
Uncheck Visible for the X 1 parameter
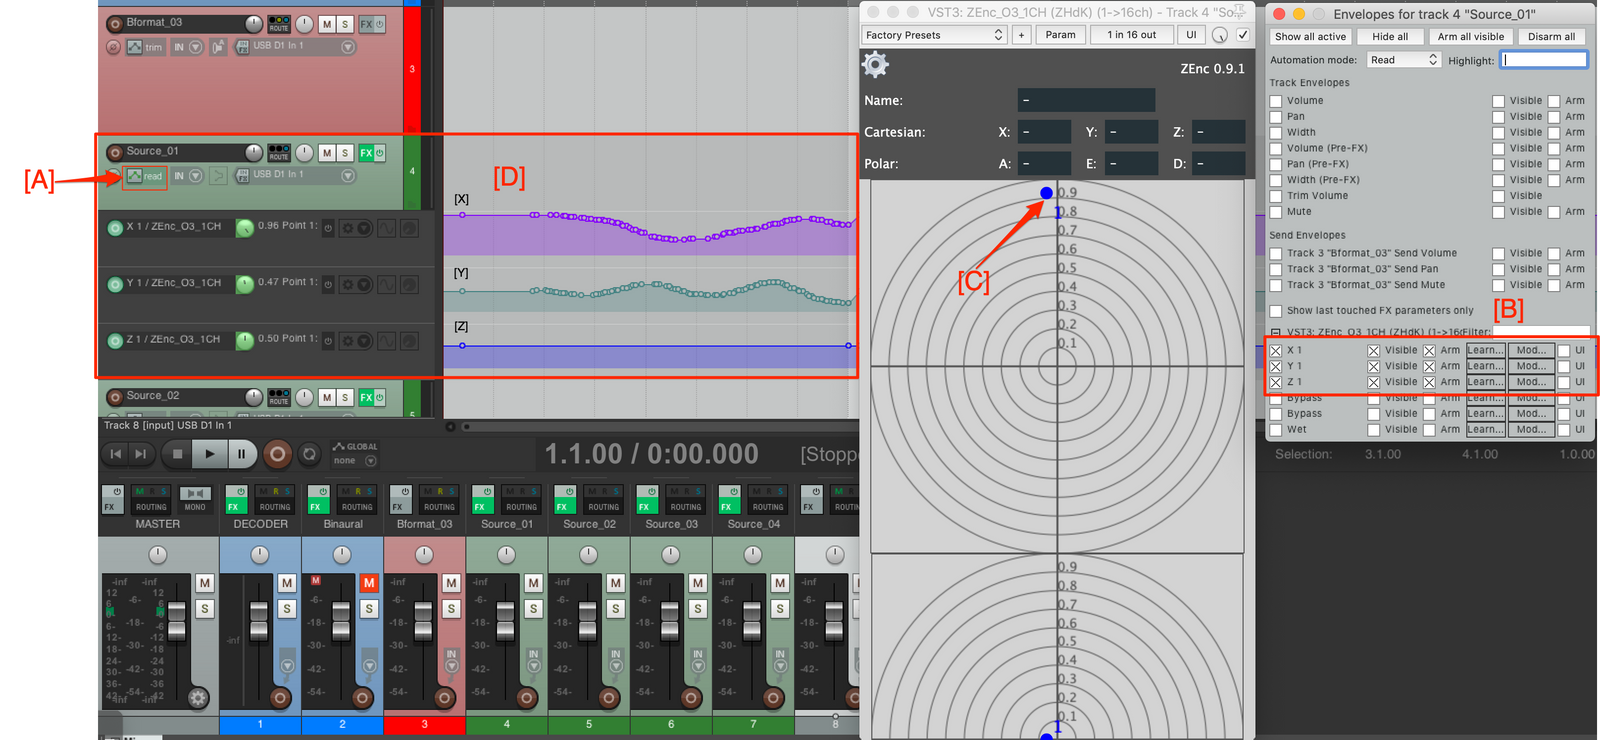coord(1374,351)
